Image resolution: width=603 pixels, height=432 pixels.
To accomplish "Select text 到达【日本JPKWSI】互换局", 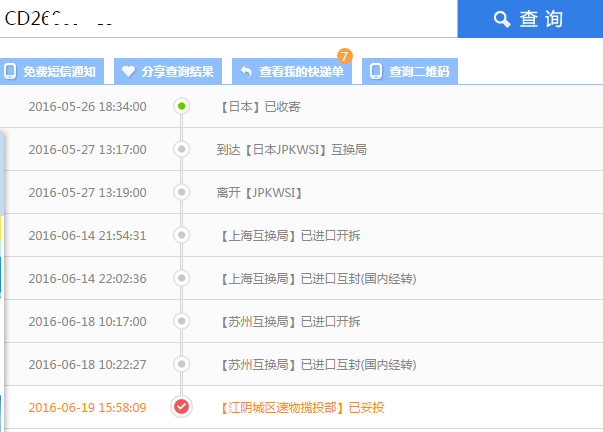I will coord(292,150).
